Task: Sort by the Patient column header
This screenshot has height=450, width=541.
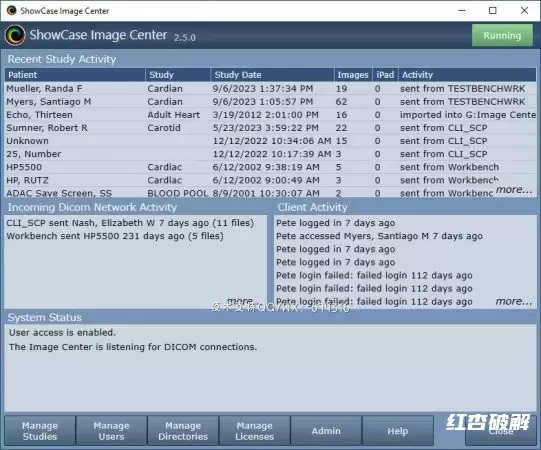Action: pos(75,75)
